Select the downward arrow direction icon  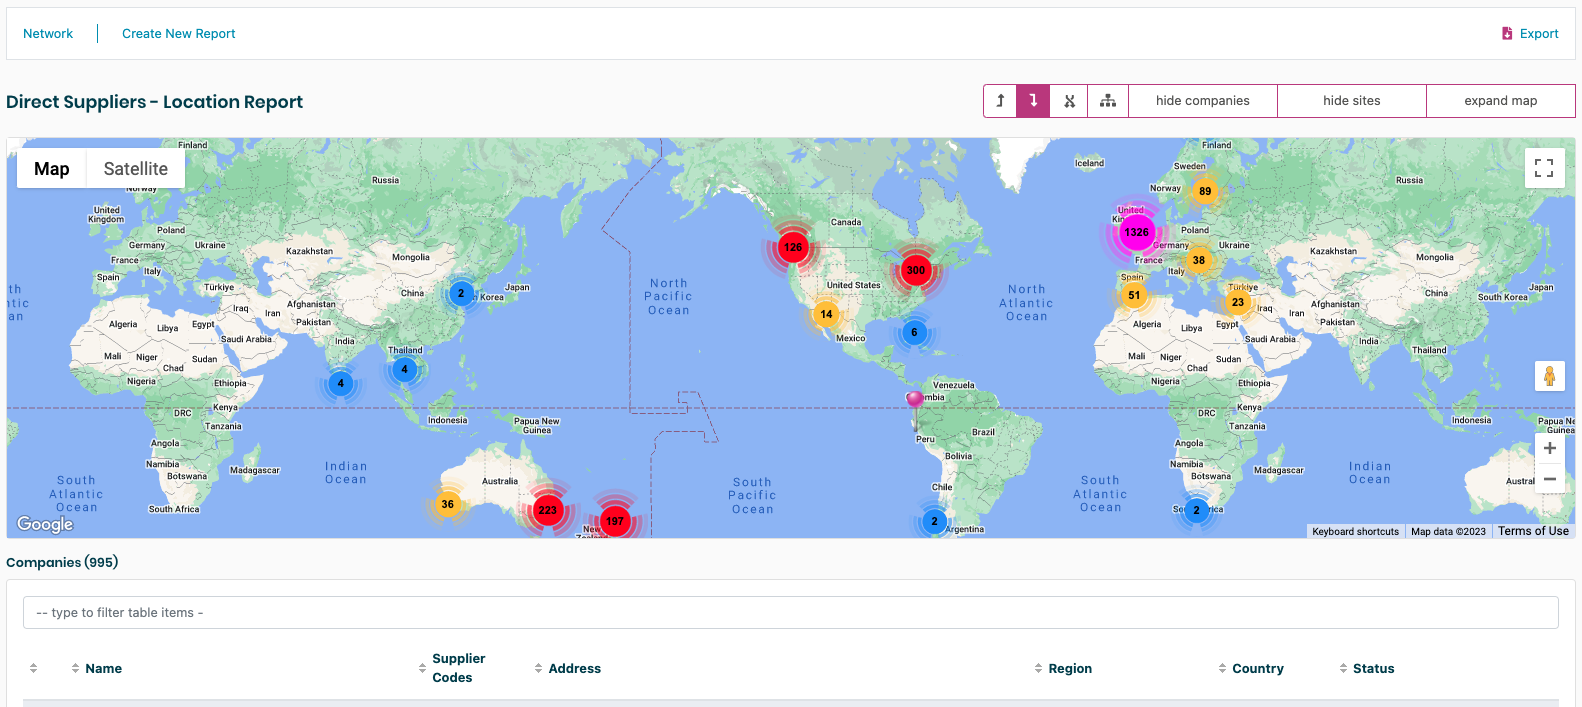(x=1033, y=101)
